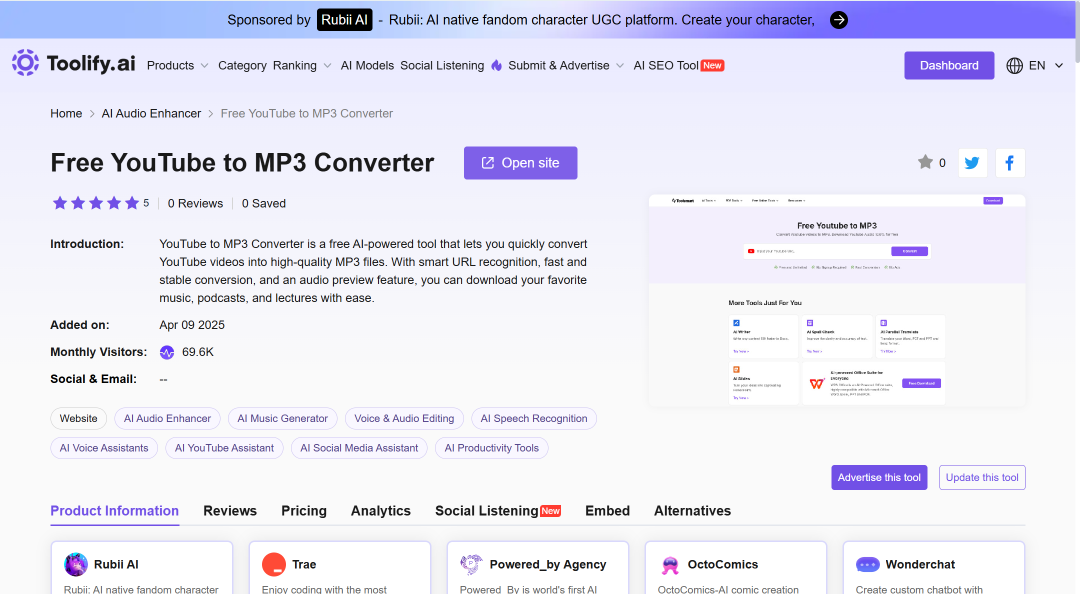Expand the Ranking dropdown chevron
The width and height of the screenshot is (1080, 594).
click(327, 65)
